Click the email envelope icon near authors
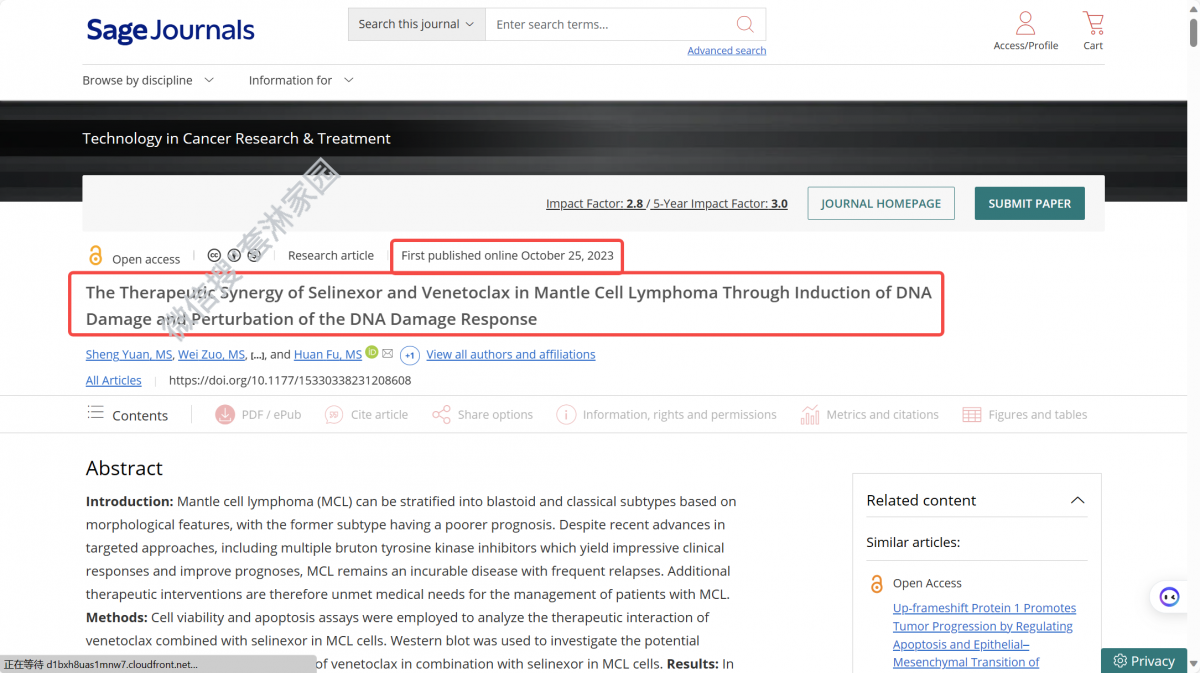Screen dimensions: 1200x673 (x=387, y=354)
